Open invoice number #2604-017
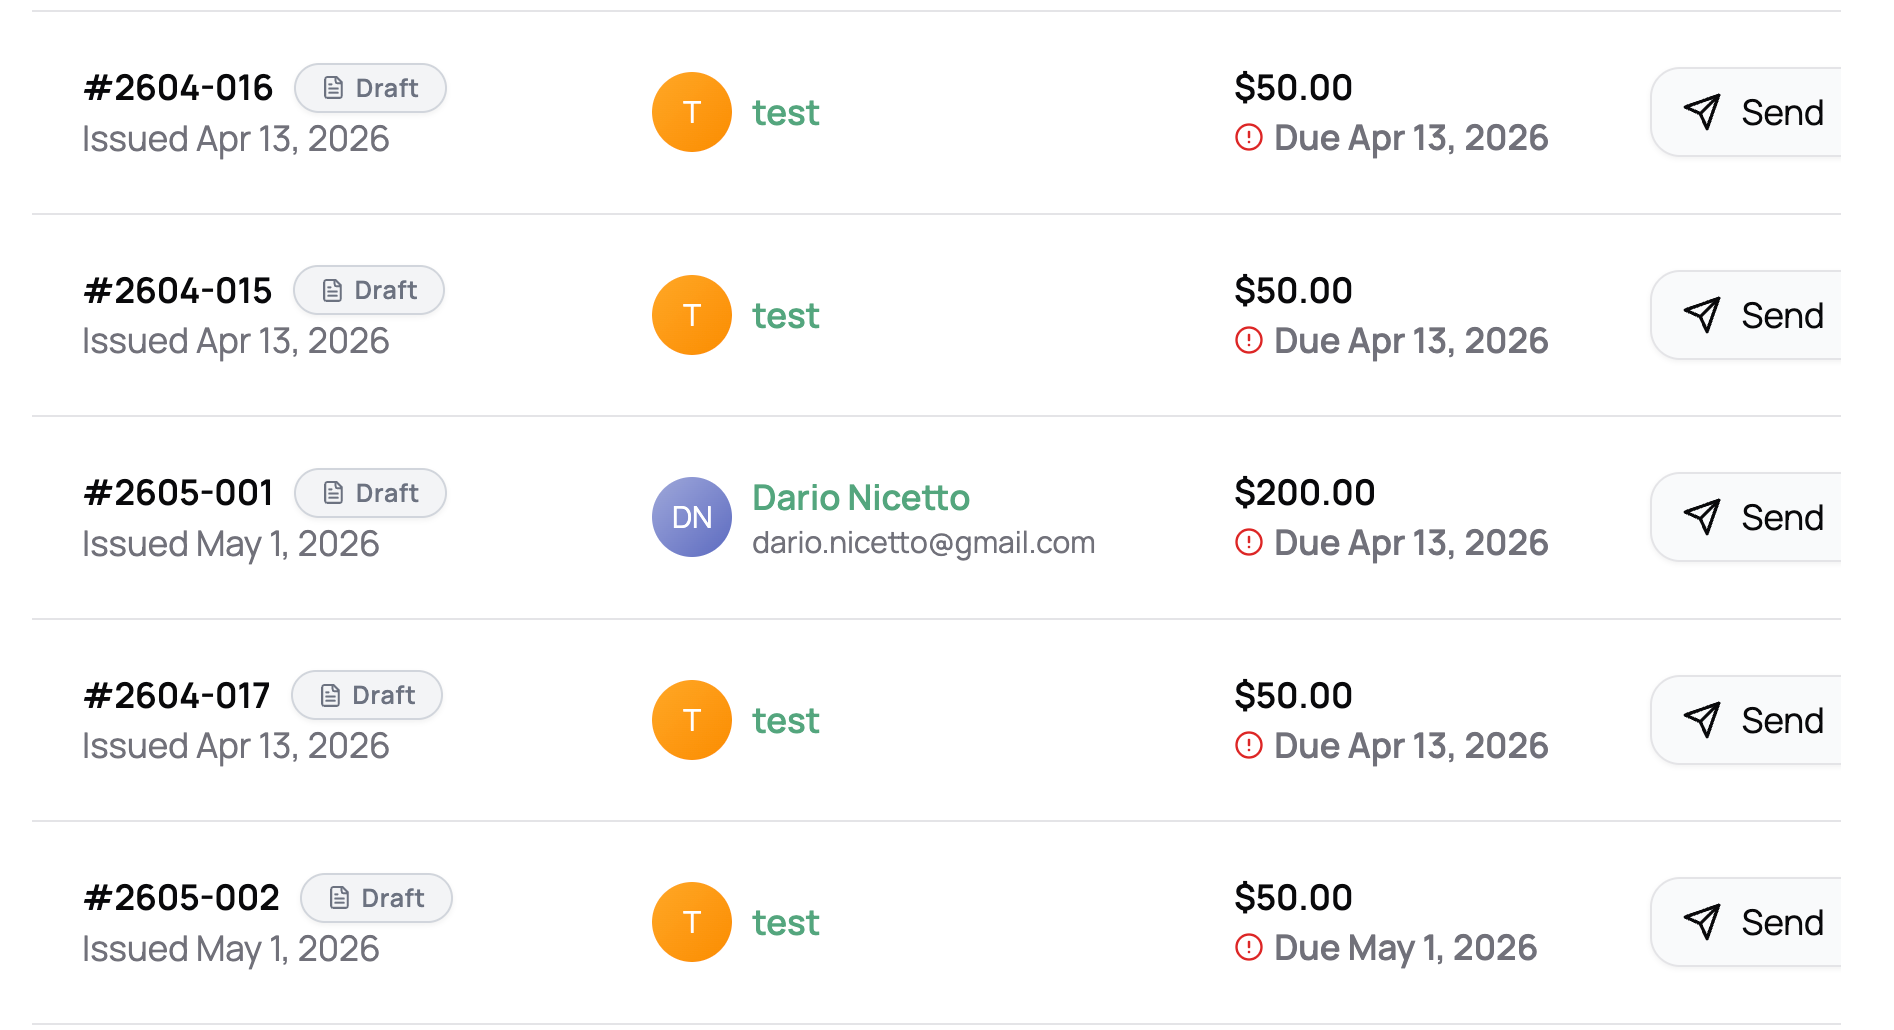 (x=177, y=696)
